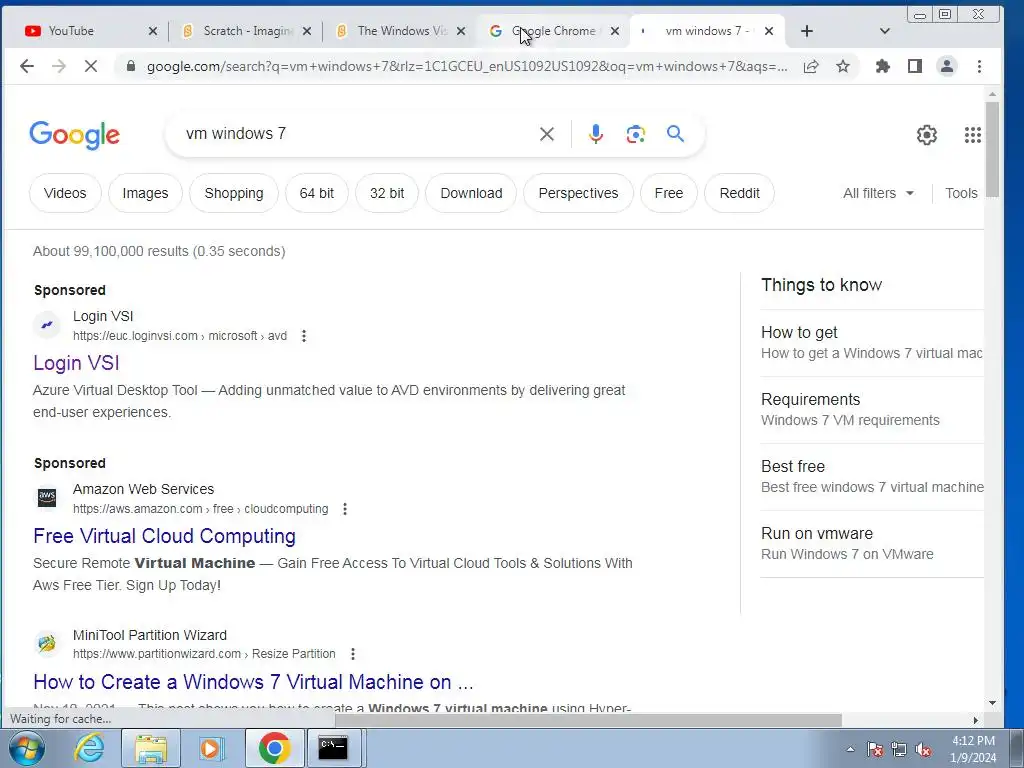
Task: Open the Login VSI sponsored link
Action: tap(76, 363)
